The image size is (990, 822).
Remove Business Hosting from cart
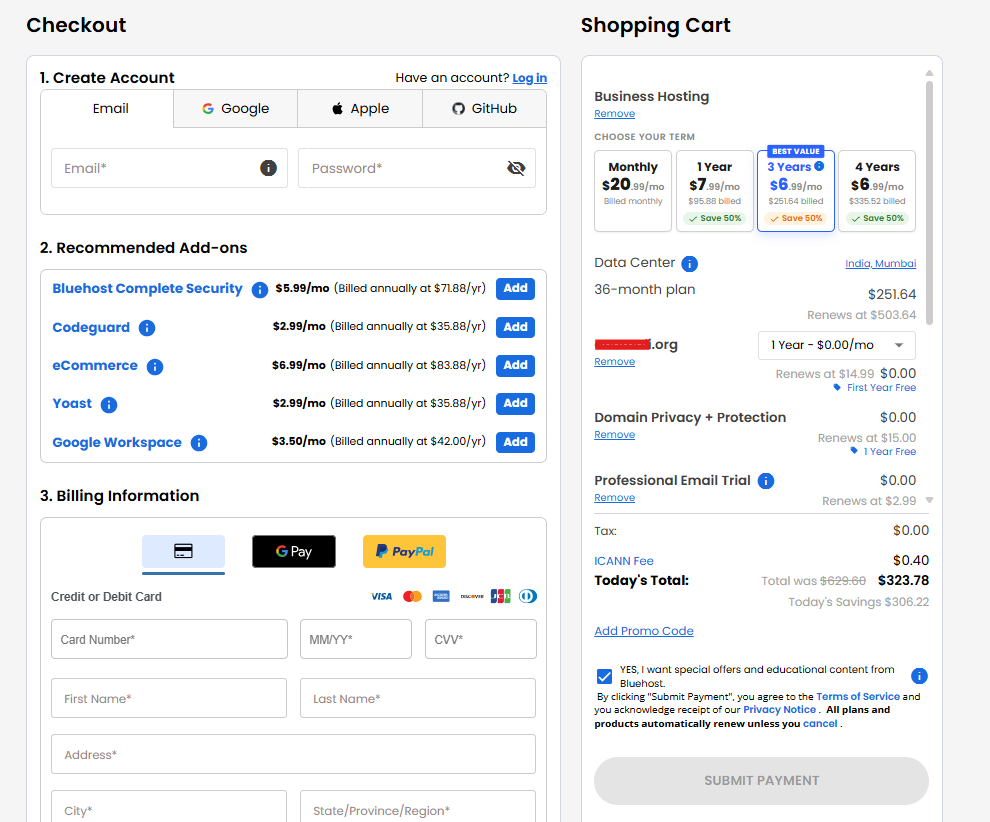pyautogui.click(x=614, y=114)
